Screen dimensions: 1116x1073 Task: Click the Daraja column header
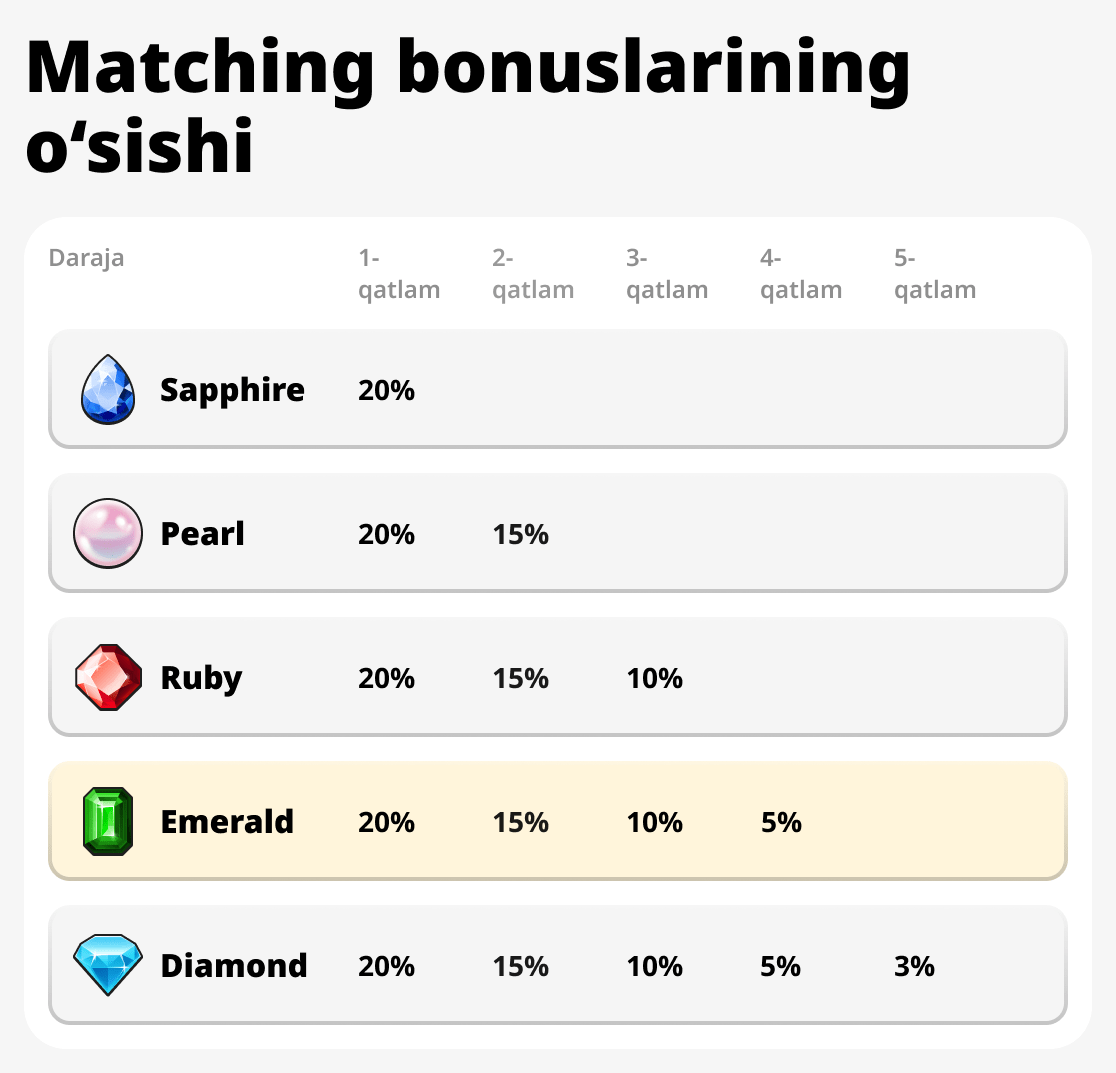click(86, 259)
